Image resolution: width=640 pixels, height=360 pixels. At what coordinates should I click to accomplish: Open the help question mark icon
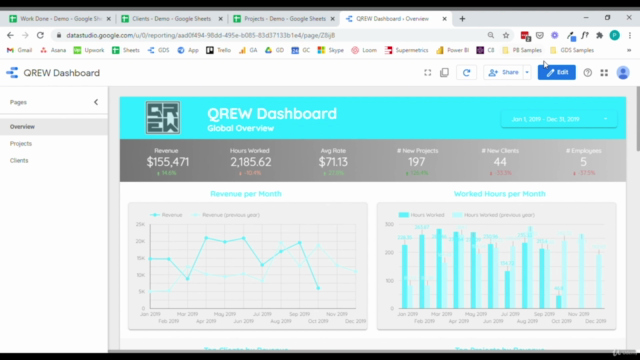tap(587, 73)
